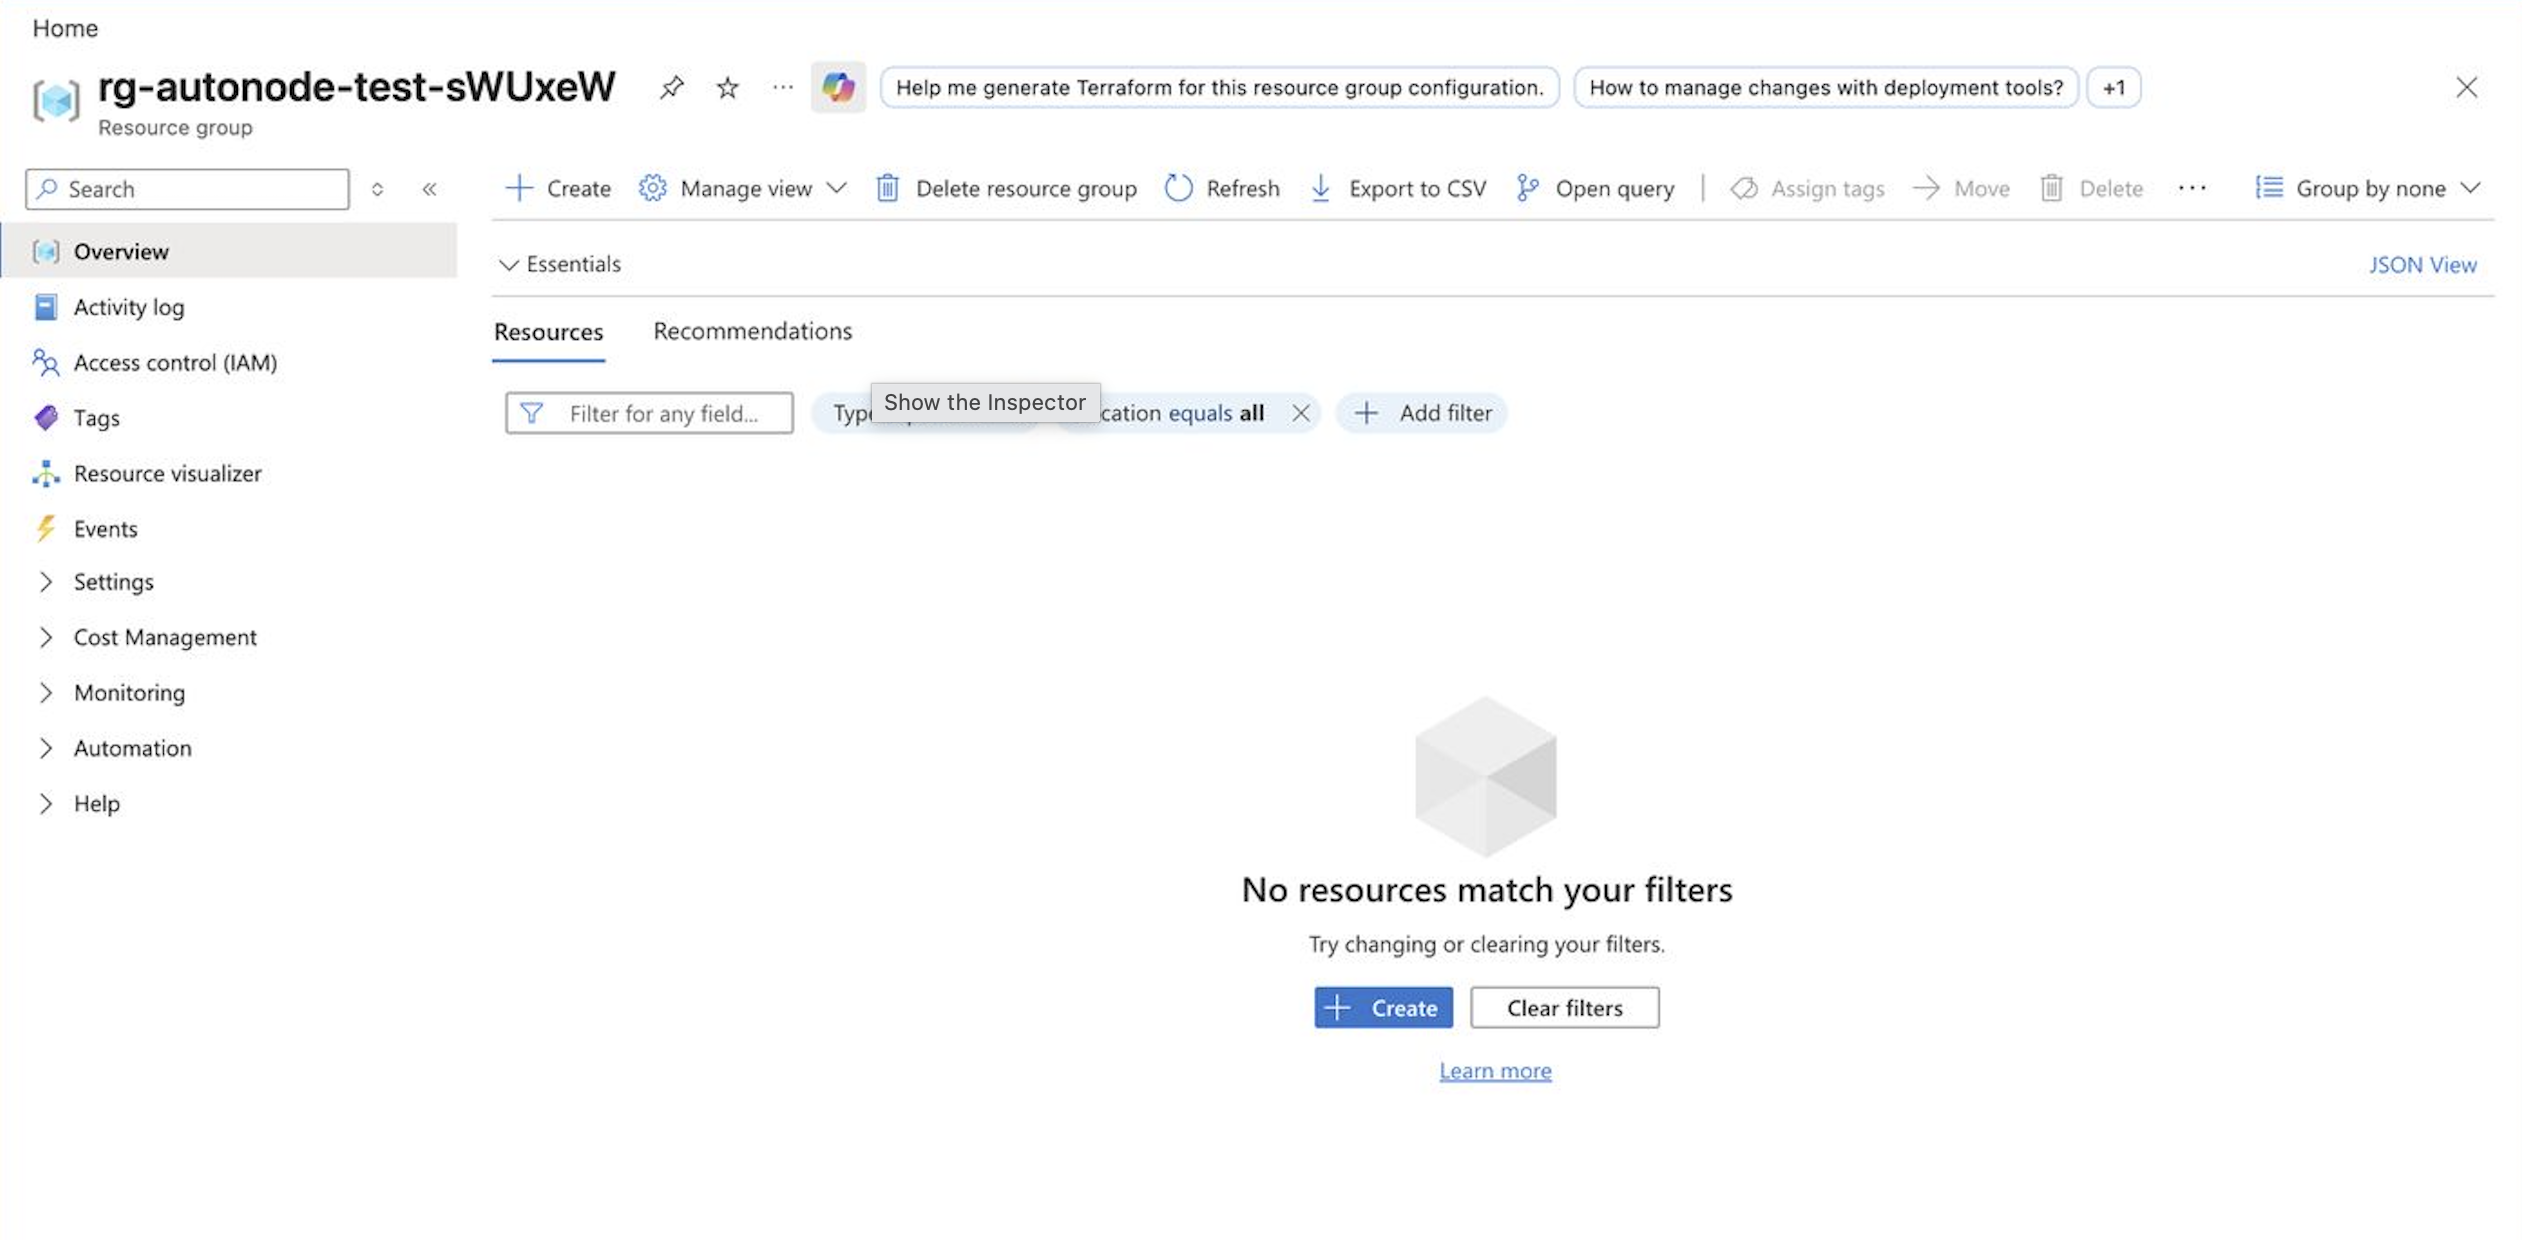
Task: Click Clear filters button
Action: [x=1564, y=1008]
